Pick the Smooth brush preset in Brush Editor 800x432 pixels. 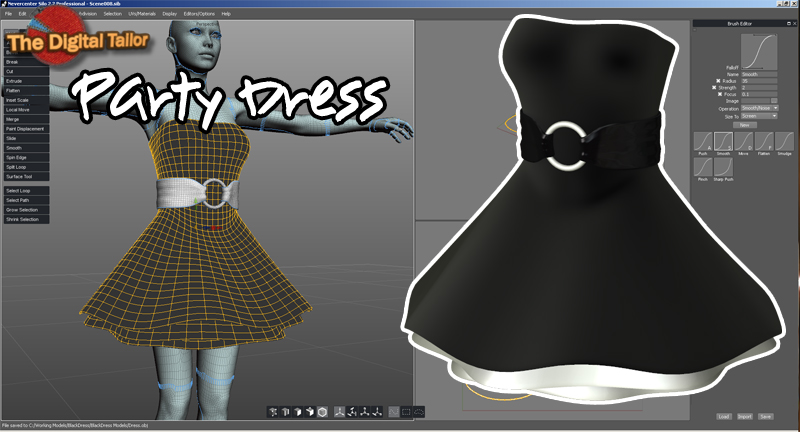[723, 141]
